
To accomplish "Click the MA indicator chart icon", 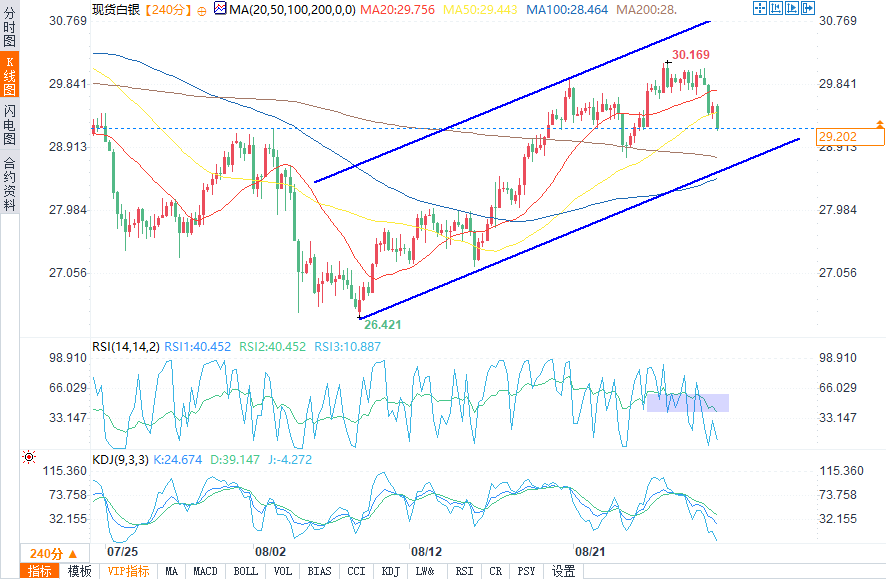I will coord(220,8).
